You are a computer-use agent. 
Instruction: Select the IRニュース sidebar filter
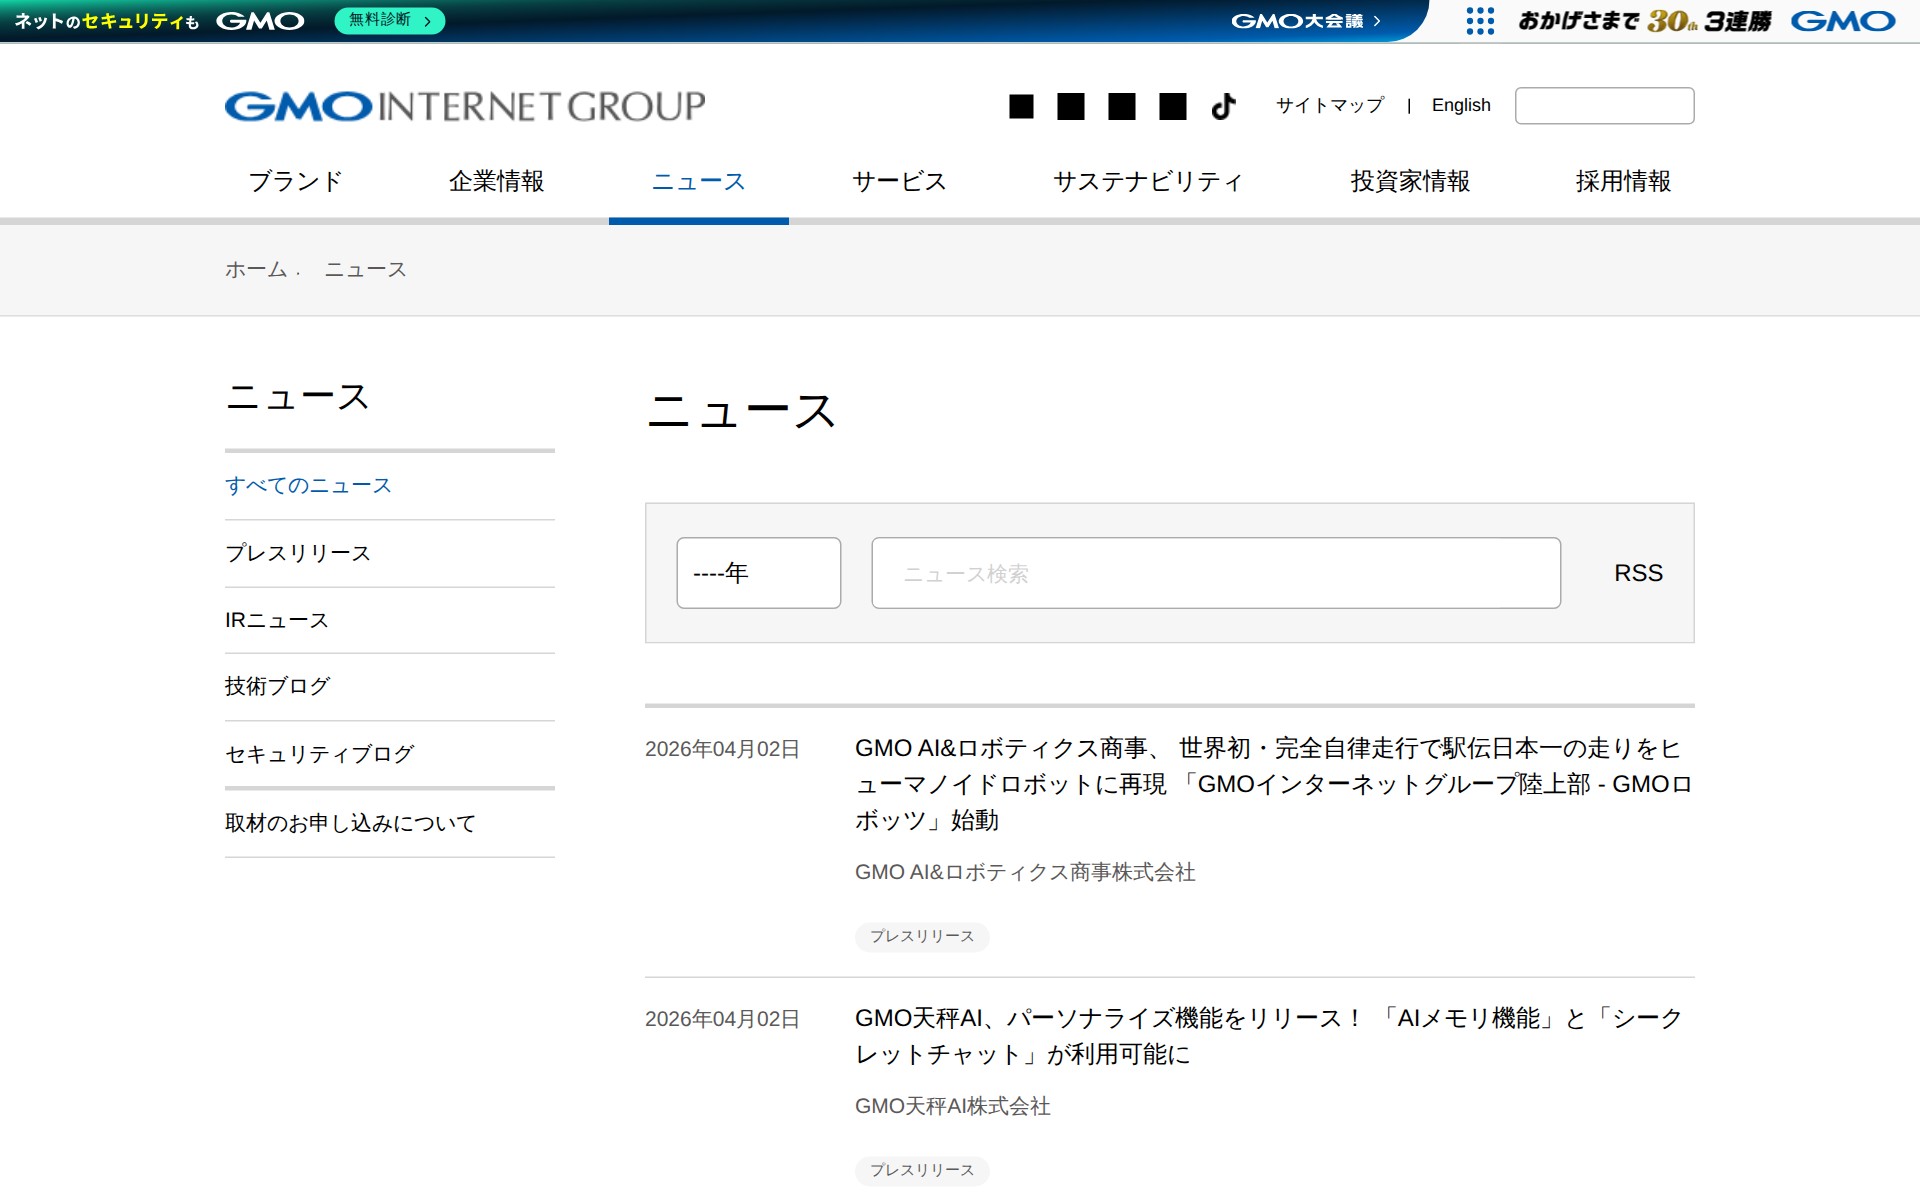[x=275, y=619]
